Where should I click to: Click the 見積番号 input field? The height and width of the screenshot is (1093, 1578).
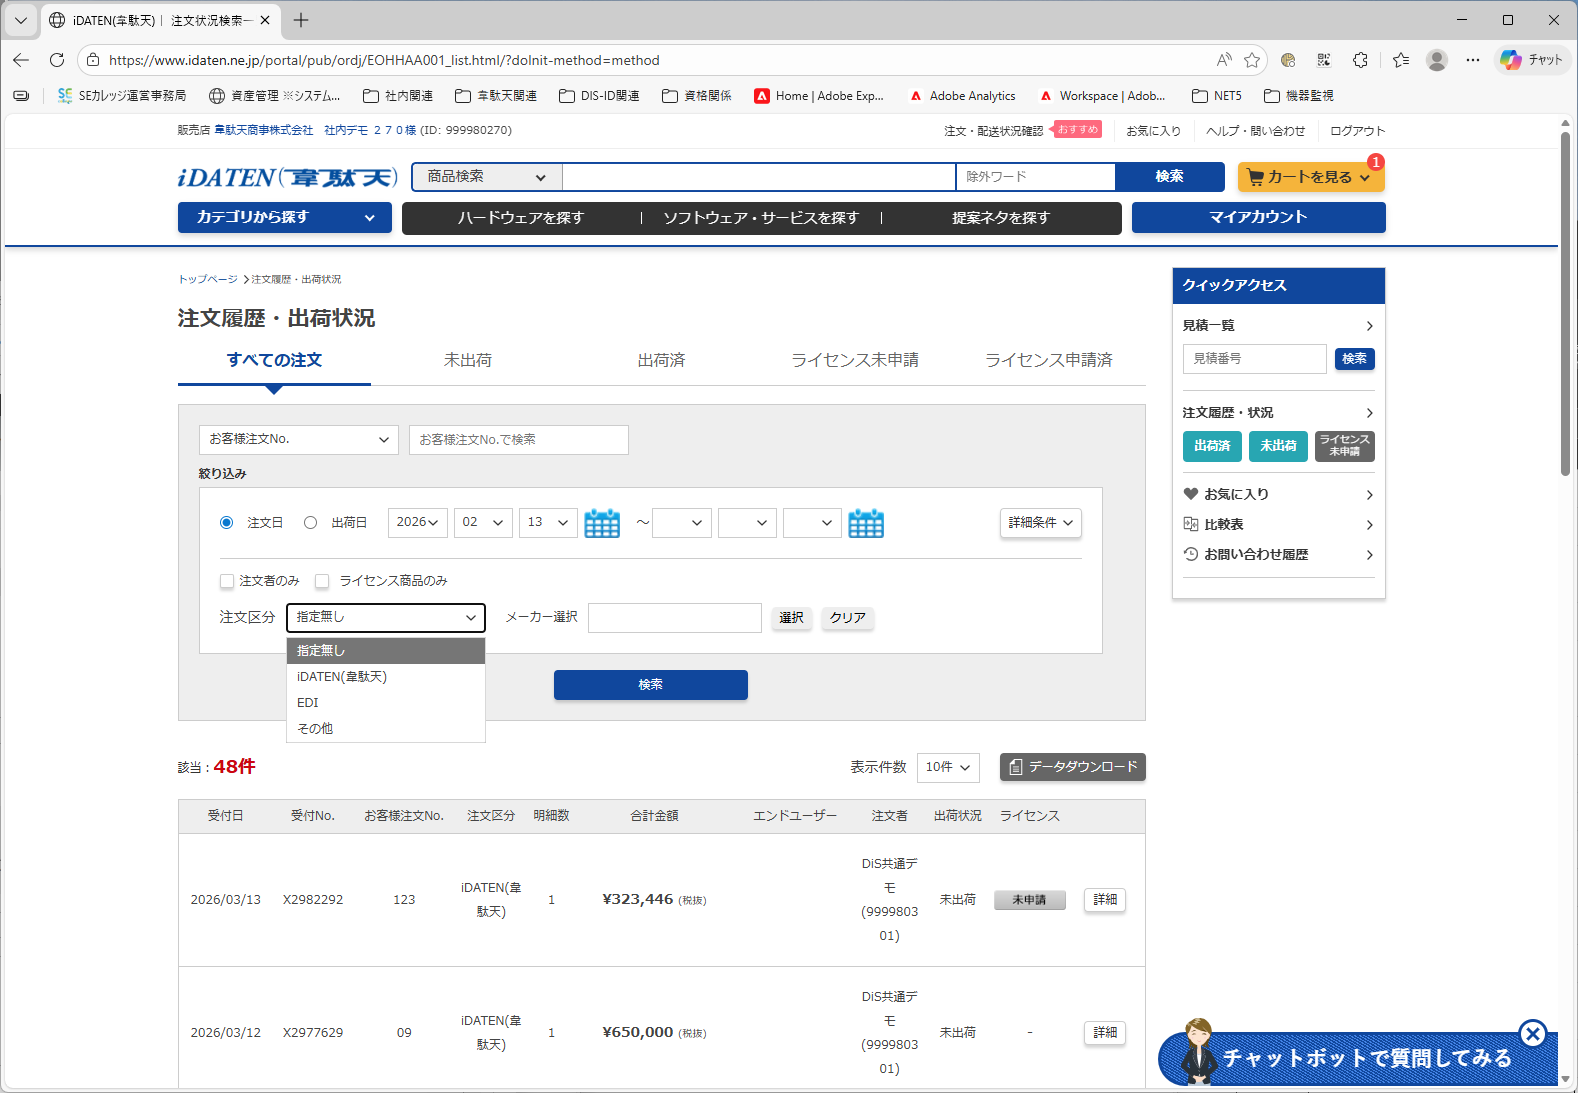coord(1254,359)
